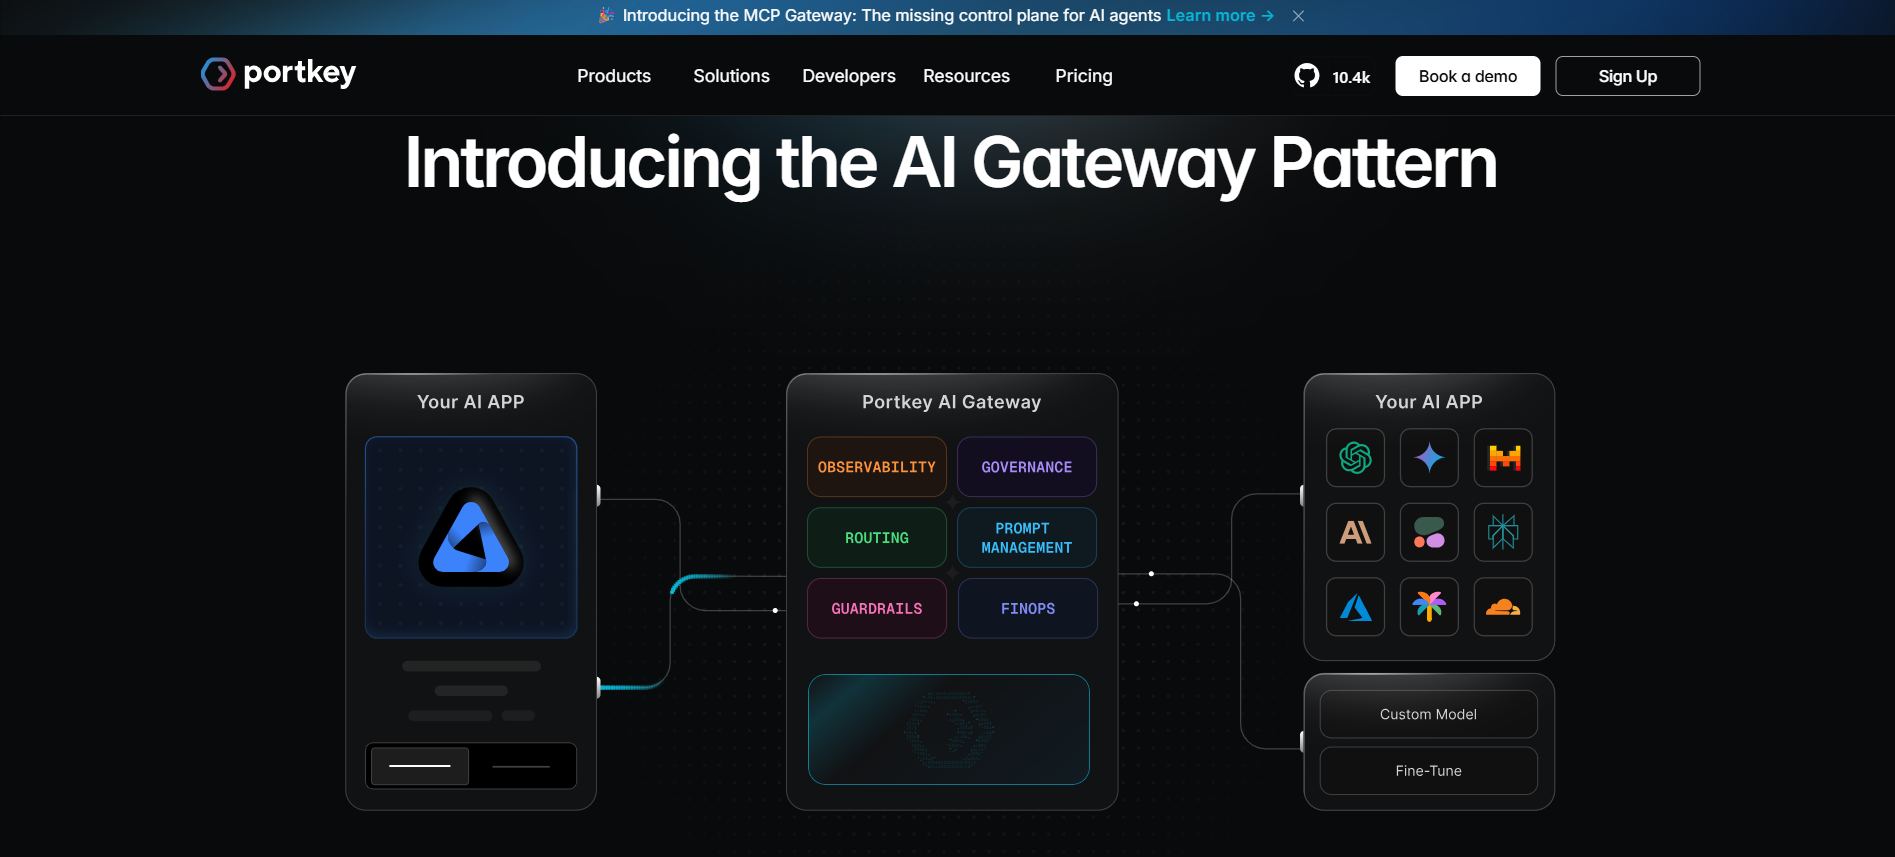Open the Products menu
Screen dimensions: 1895x857
614,76
